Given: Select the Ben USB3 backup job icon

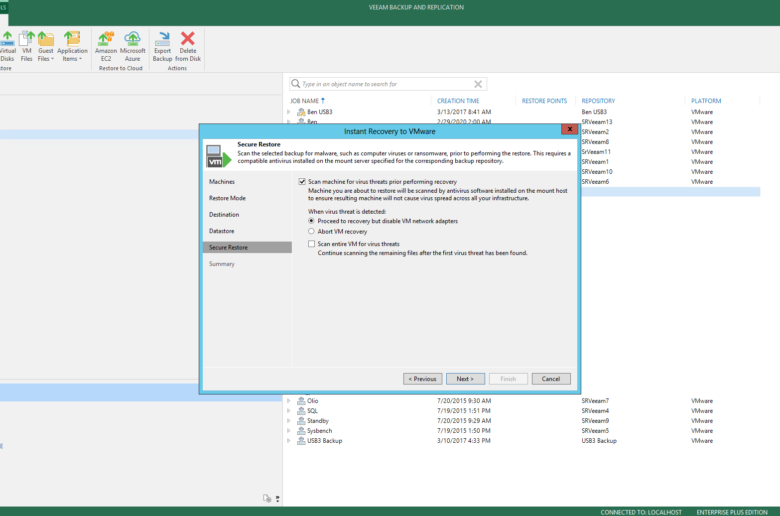Looking at the screenshot, I should point(301,112).
